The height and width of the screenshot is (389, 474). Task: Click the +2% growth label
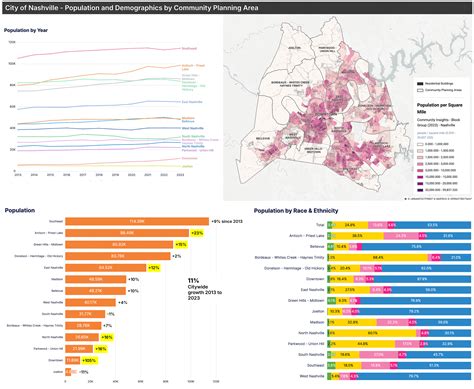click(x=176, y=256)
